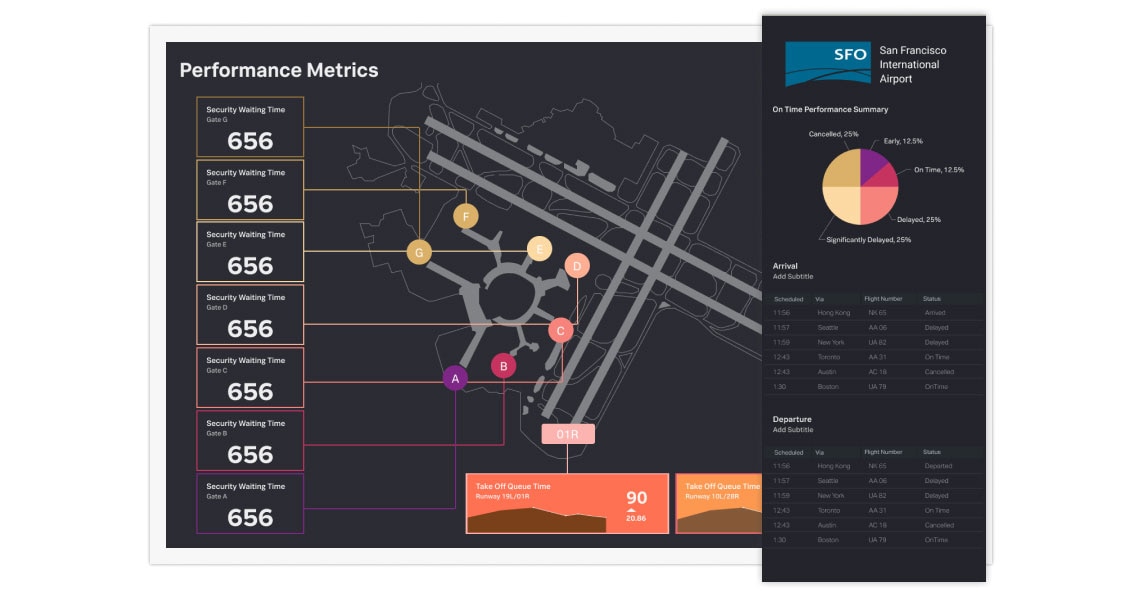Select the Seattle row in Arrival table

pyautogui.click(x=875, y=327)
